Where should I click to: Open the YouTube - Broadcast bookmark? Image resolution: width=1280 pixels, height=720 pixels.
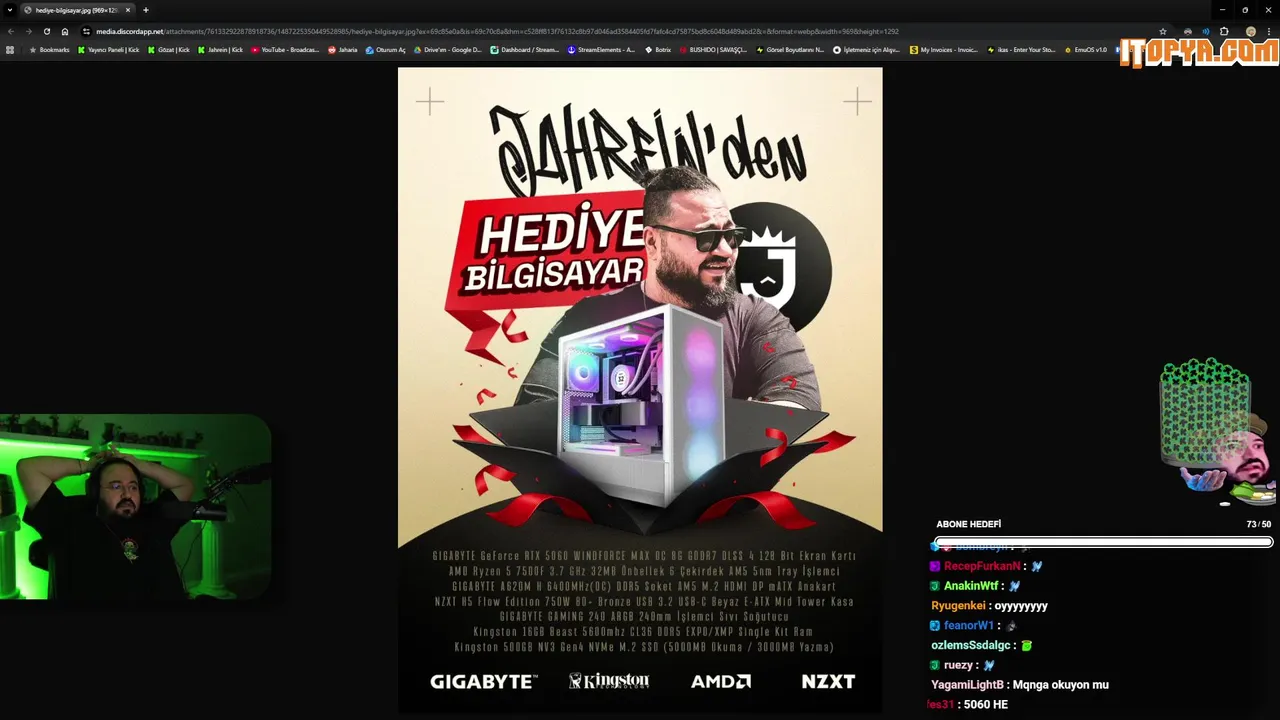285,49
